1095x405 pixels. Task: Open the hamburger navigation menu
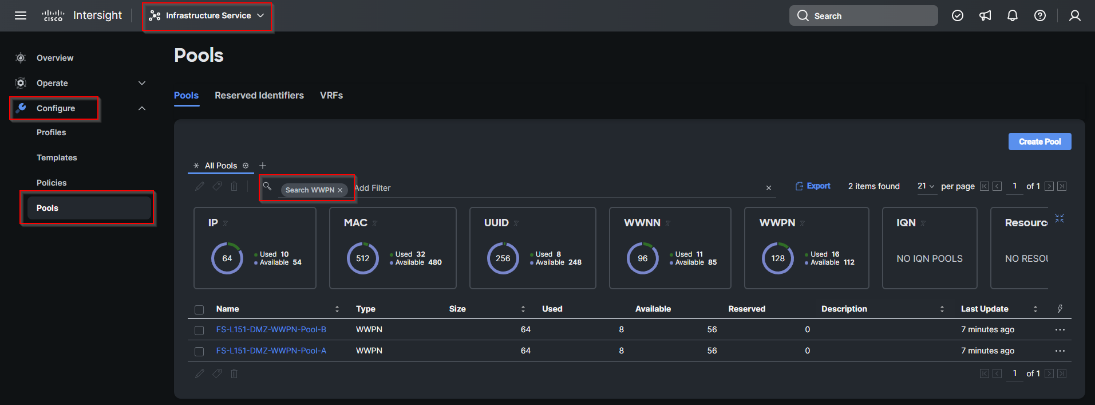pos(21,16)
